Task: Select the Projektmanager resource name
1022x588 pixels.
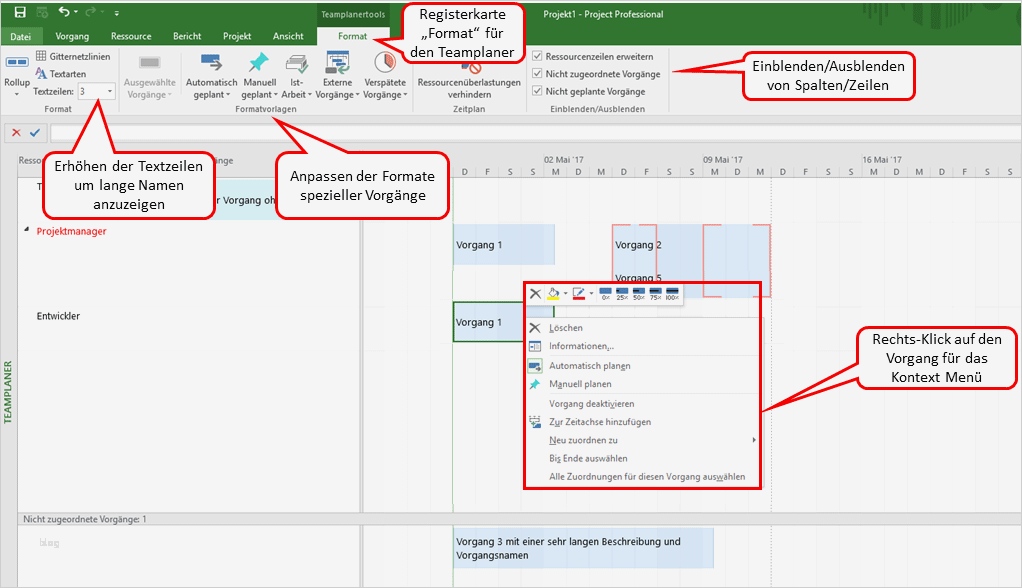Action: click(71, 231)
